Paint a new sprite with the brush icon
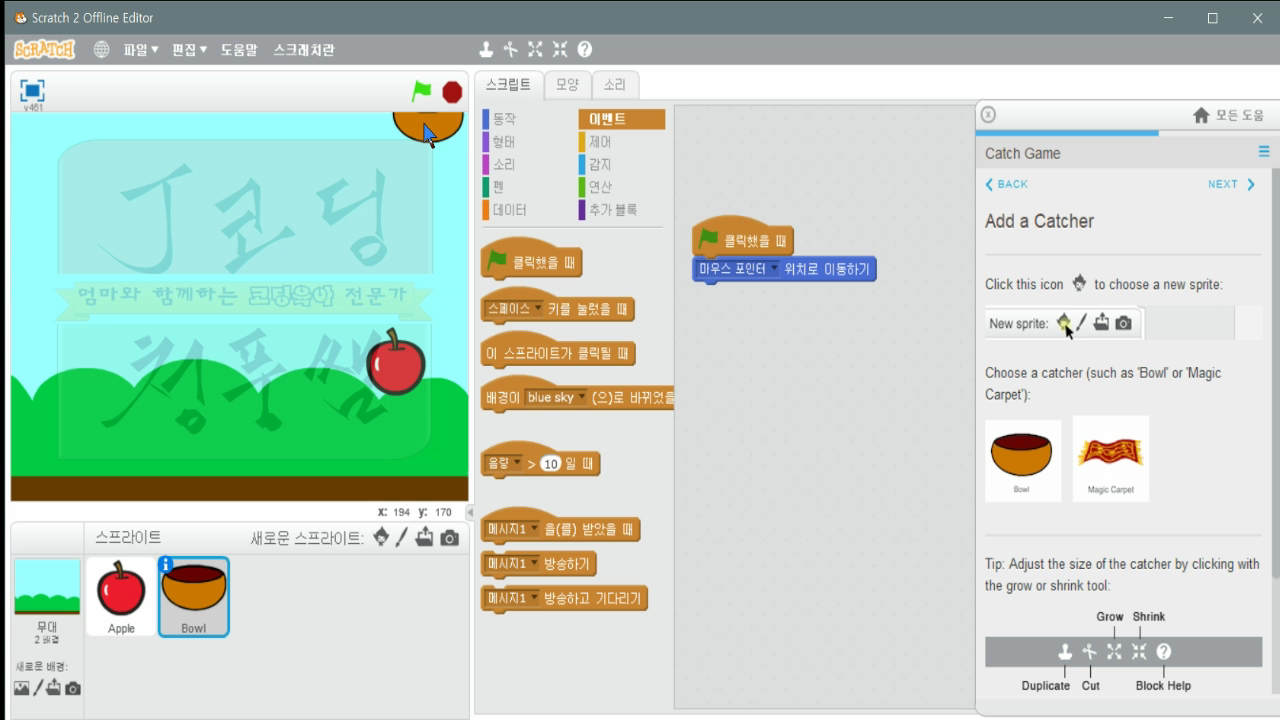 point(402,537)
